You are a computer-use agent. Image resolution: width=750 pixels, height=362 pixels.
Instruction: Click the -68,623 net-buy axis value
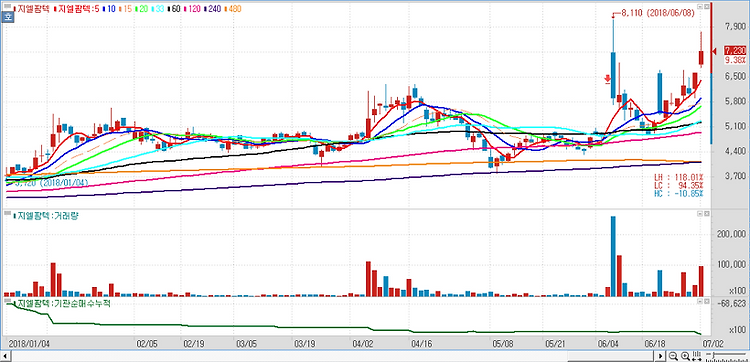point(733,304)
